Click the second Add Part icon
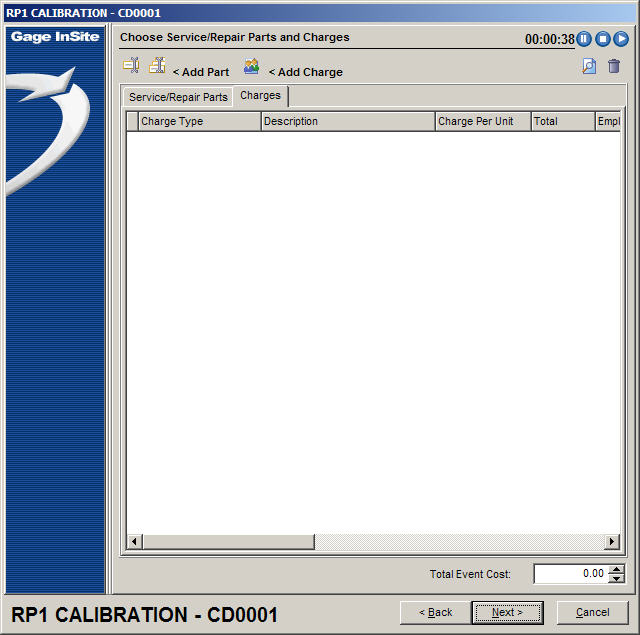 [157, 66]
